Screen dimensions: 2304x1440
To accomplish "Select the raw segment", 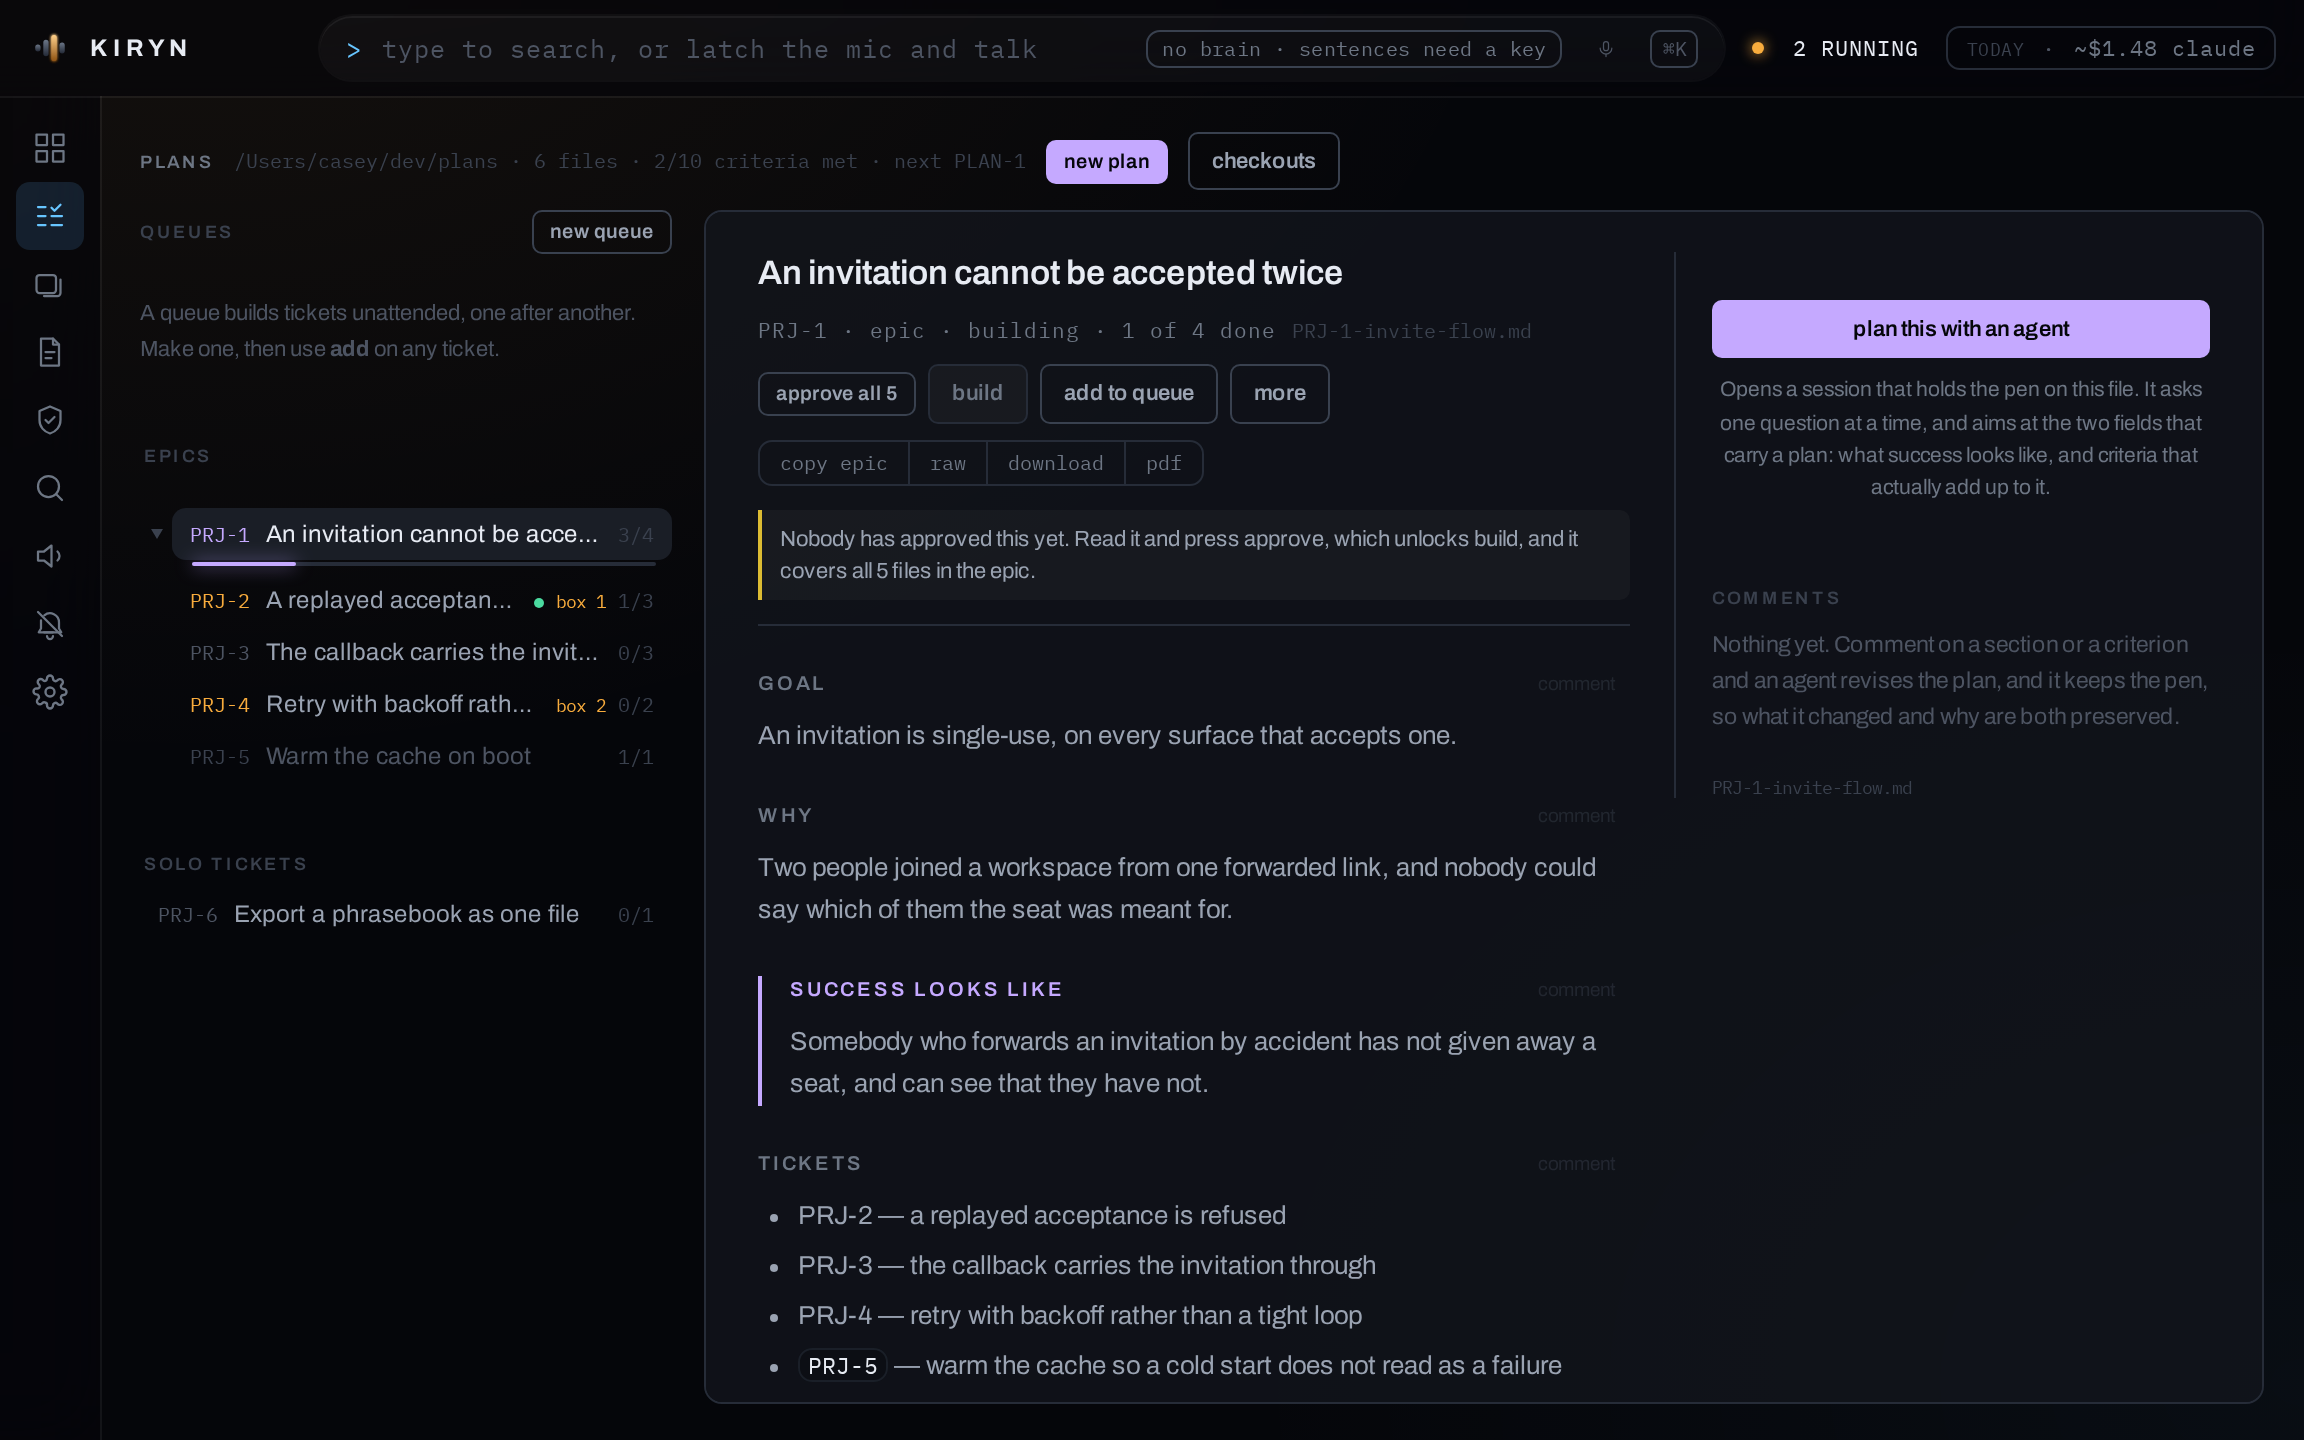I will 948,463.
